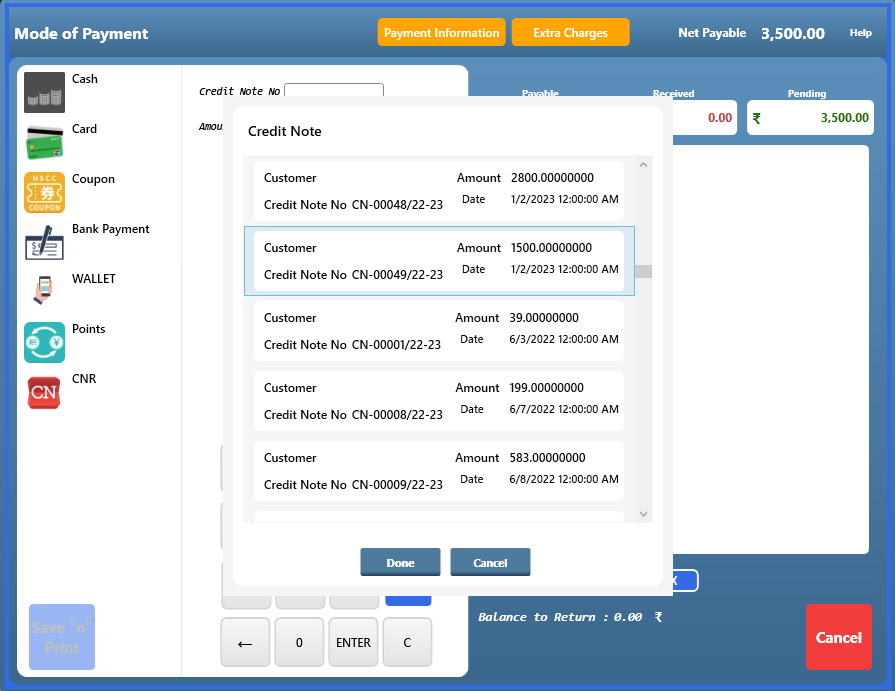Viewport: 895px width, 691px height.
Task: Click amount 2800.00000000
Action: click(x=552, y=178)
